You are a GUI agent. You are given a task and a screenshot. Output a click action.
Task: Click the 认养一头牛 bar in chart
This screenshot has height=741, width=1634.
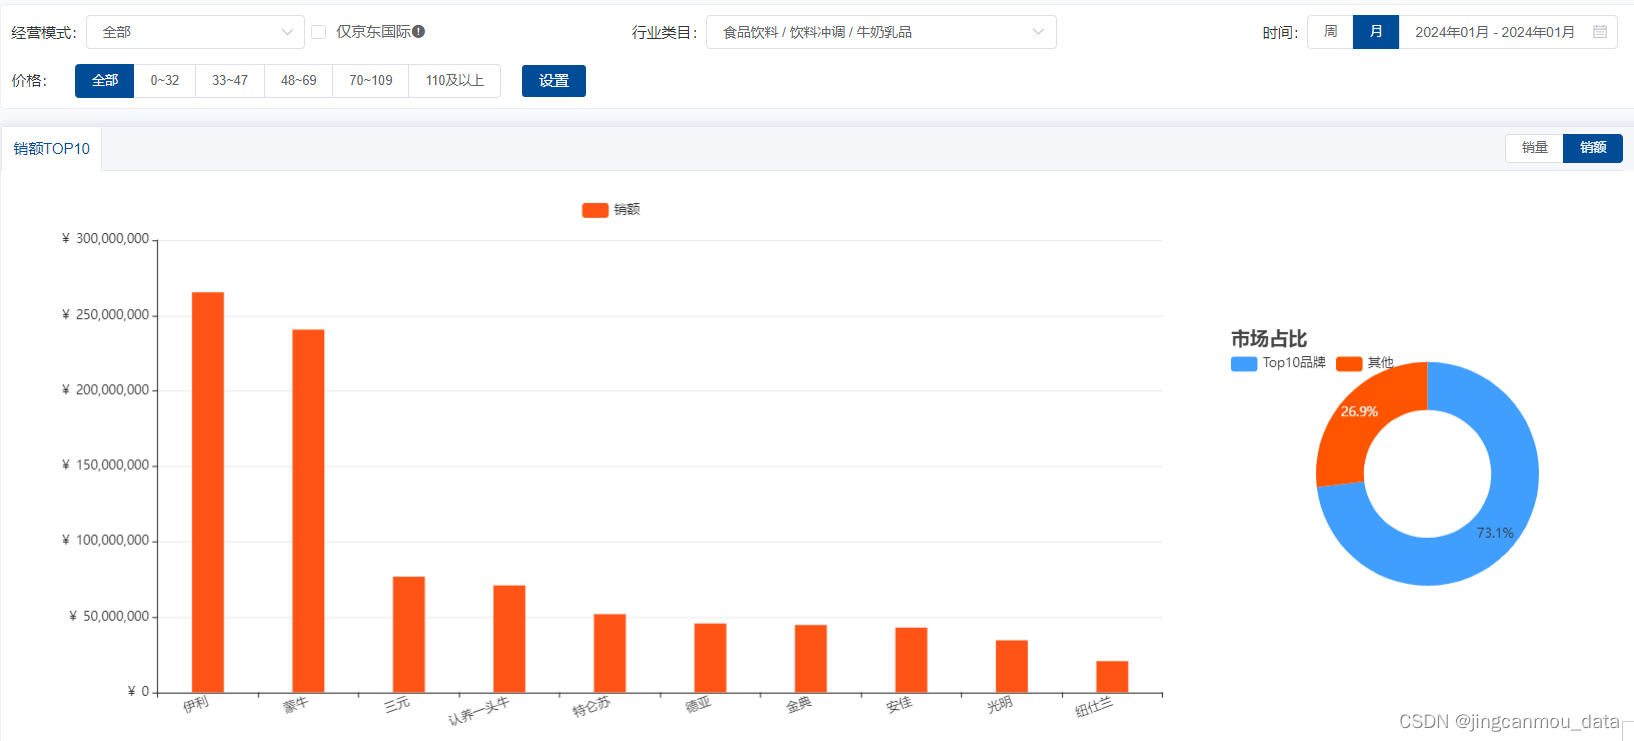(509, 639)
